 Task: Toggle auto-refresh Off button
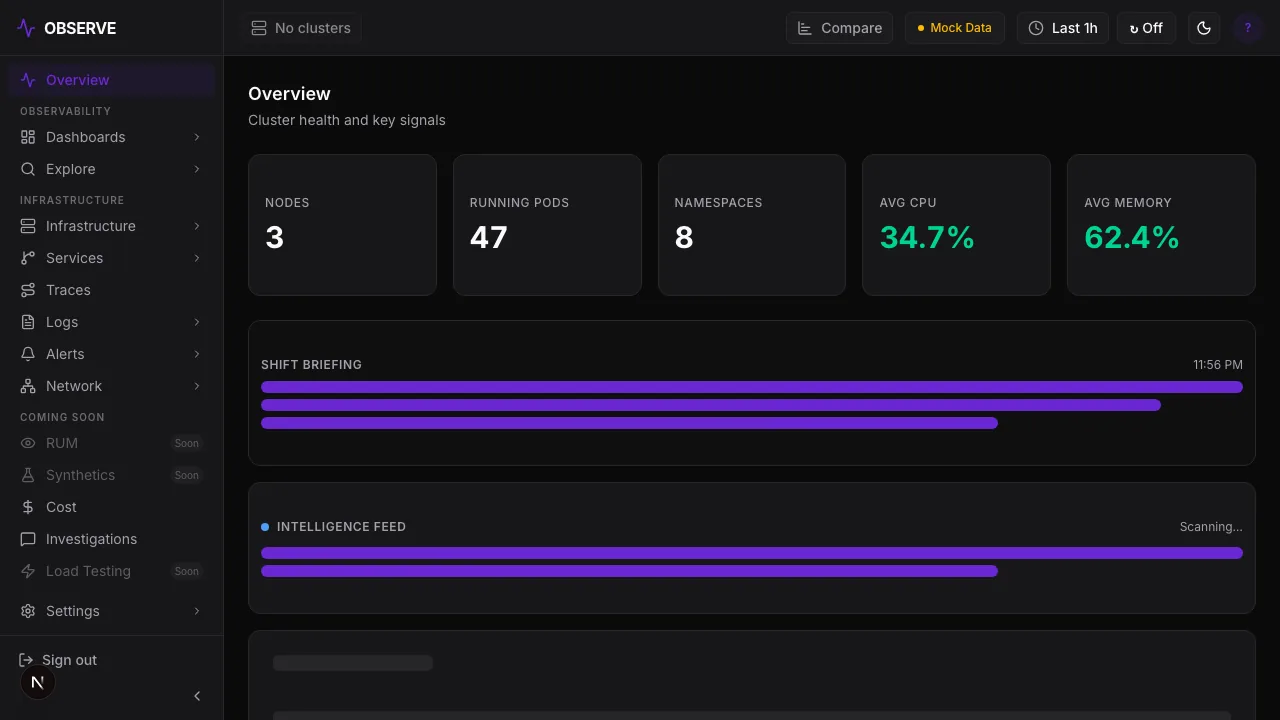(1146, 28)
